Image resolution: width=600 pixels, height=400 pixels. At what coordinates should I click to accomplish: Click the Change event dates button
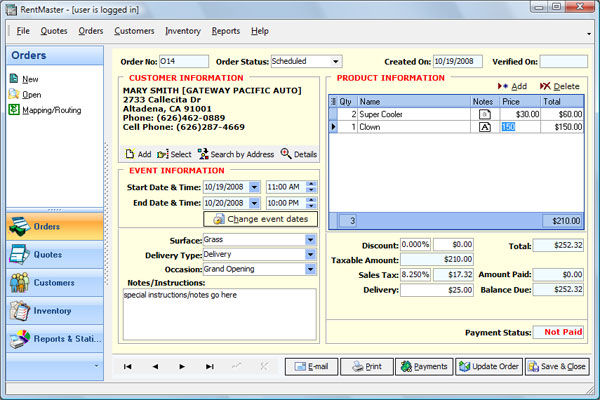click(260, 219)
